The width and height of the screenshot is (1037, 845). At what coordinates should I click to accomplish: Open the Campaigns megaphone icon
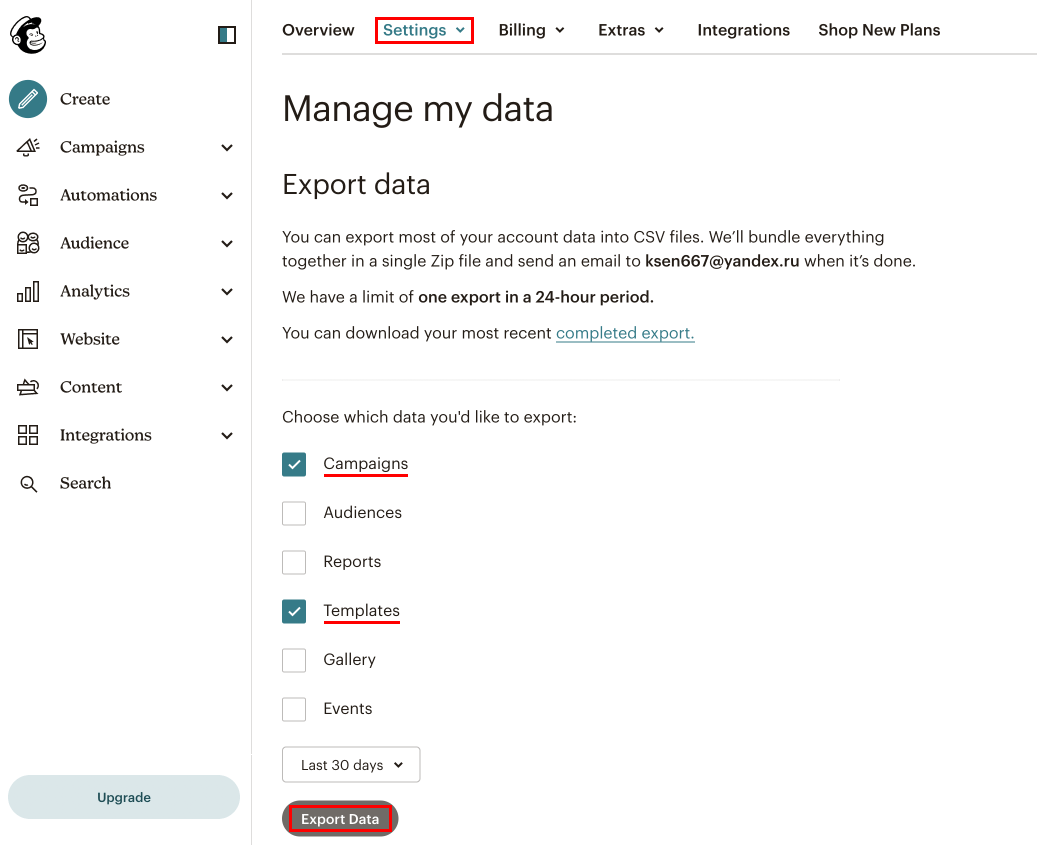27,147
